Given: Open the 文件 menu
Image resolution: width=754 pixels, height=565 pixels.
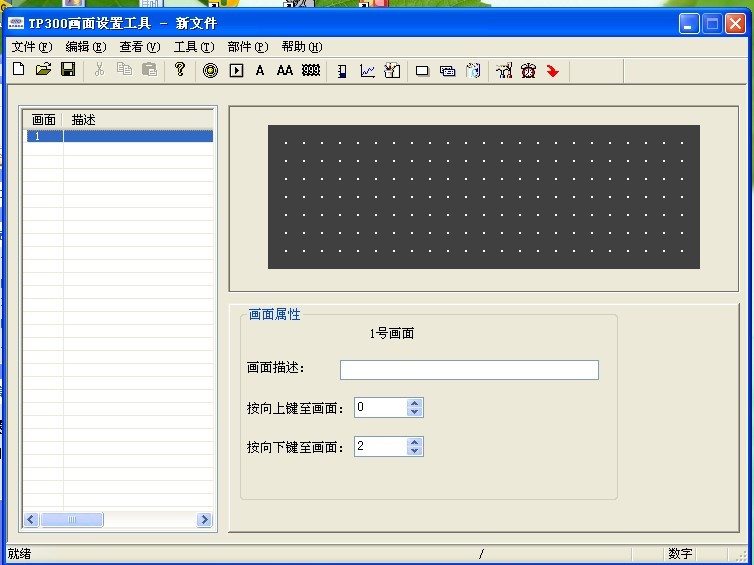Looking at the screenshot, I should 31,46.
